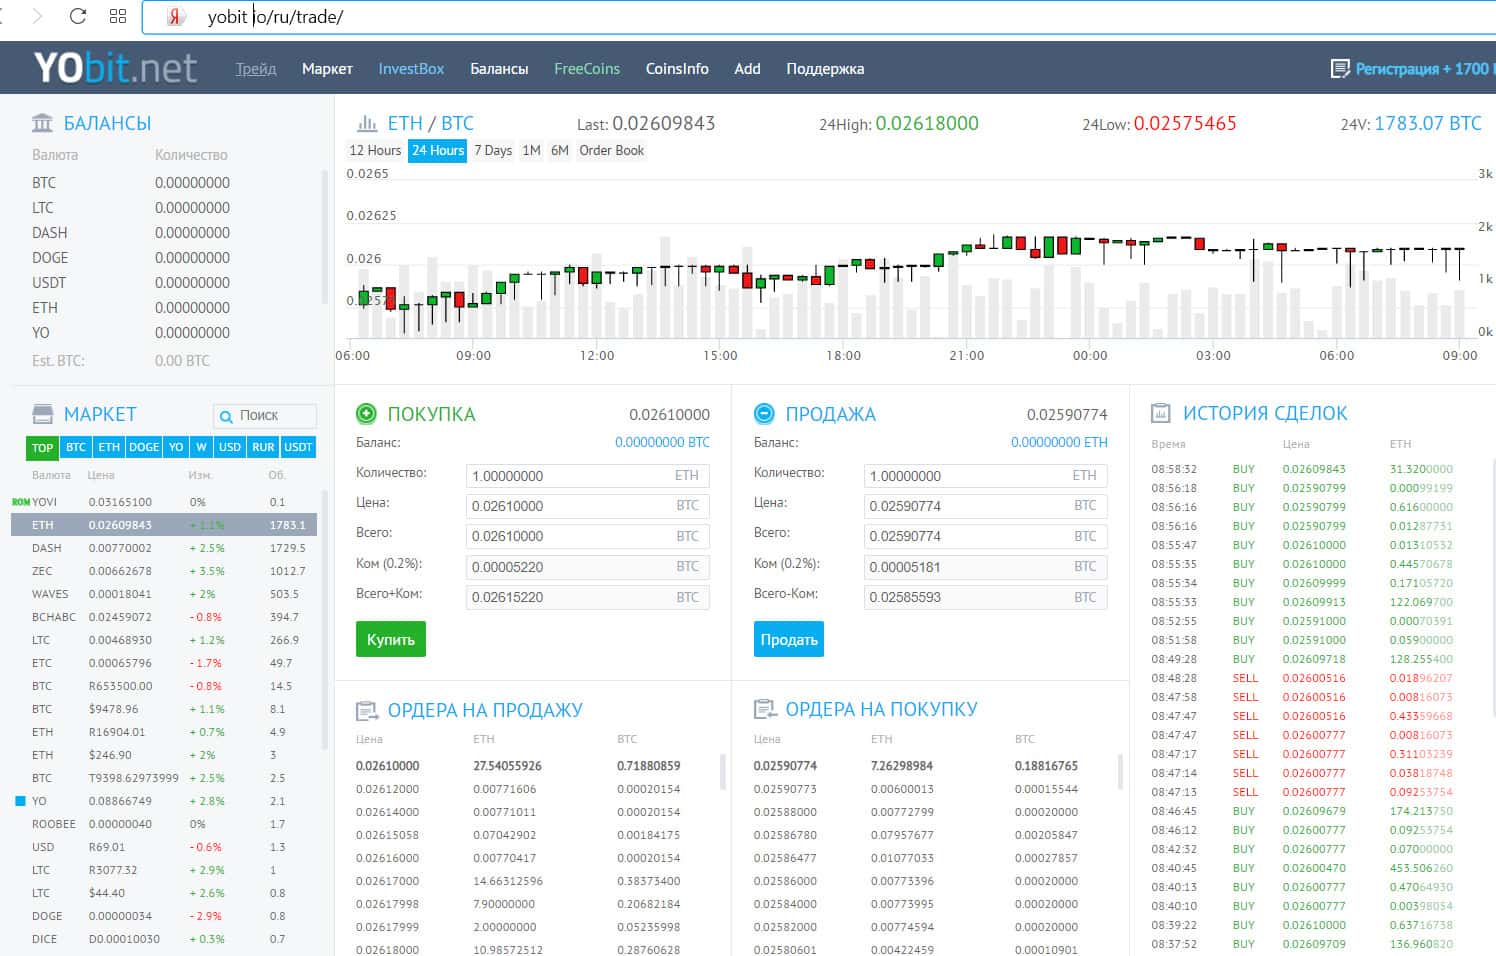Click the blue minus sell icon
Screen dimensions: 1496x956
(764, 413)
